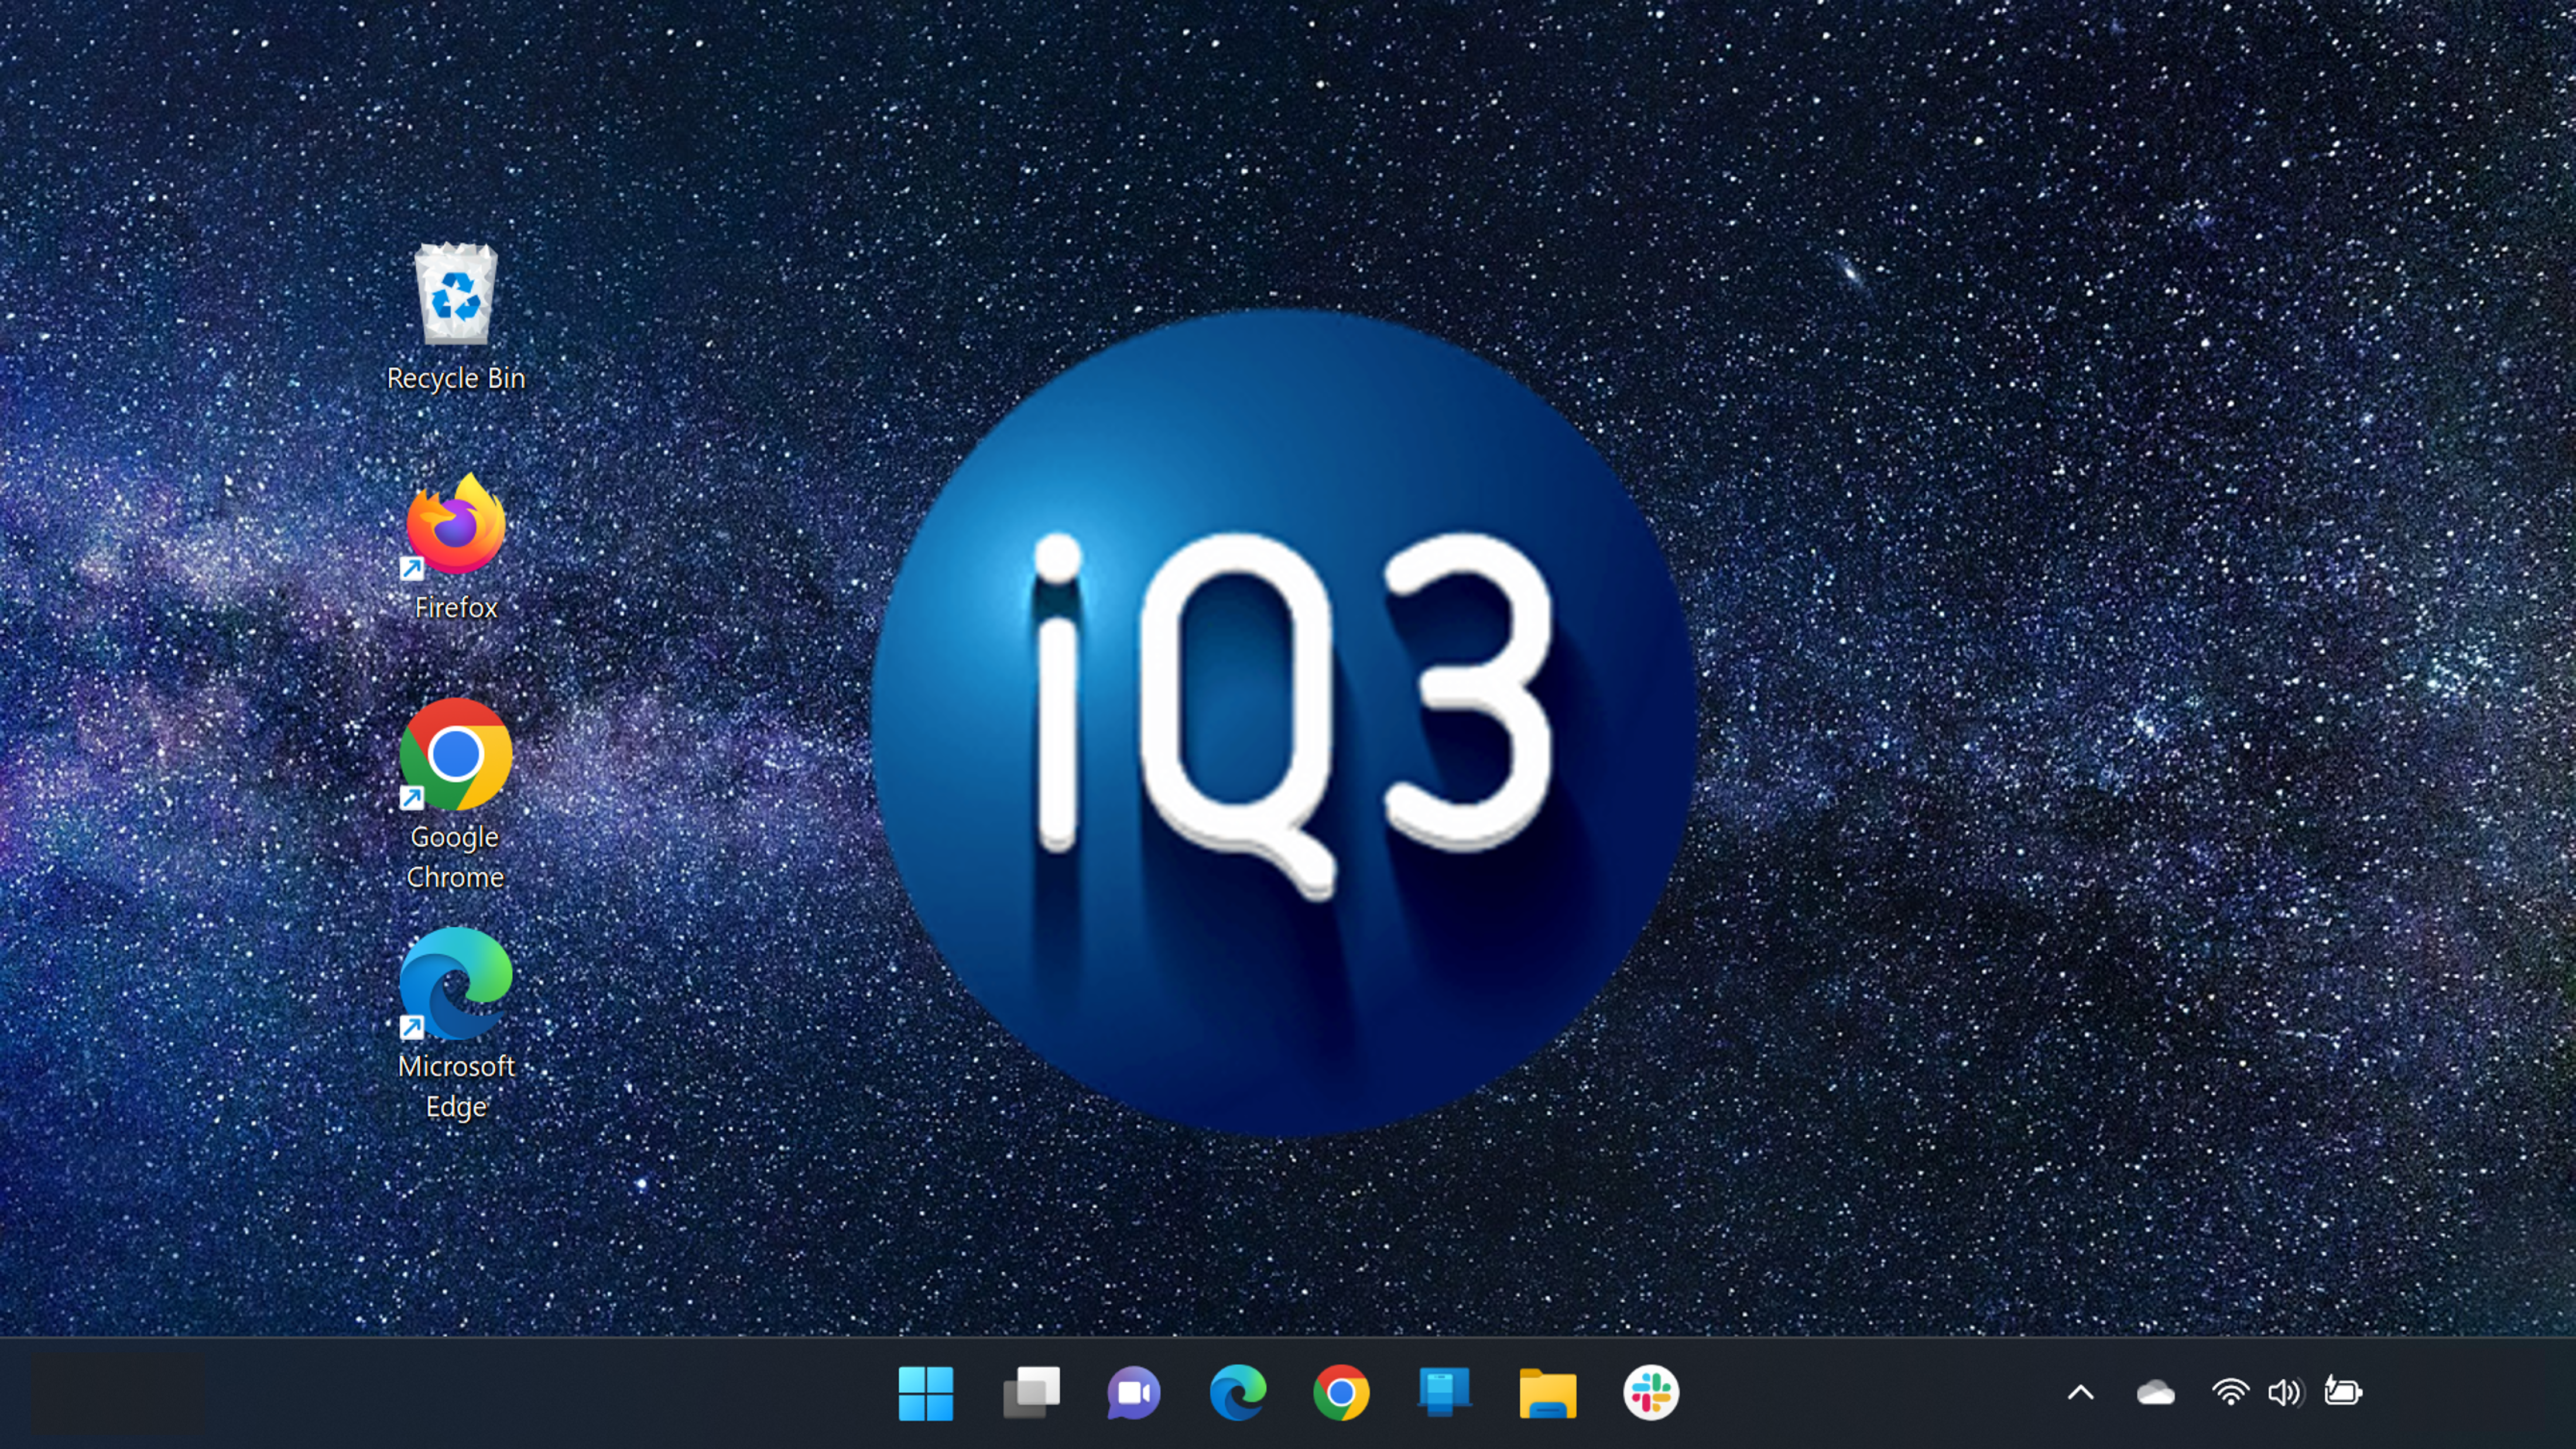This screenshot has height=1449, width=2576.
Task: Launch Teams Chat from the taskbar
Action: (x=1134, y=1392)
